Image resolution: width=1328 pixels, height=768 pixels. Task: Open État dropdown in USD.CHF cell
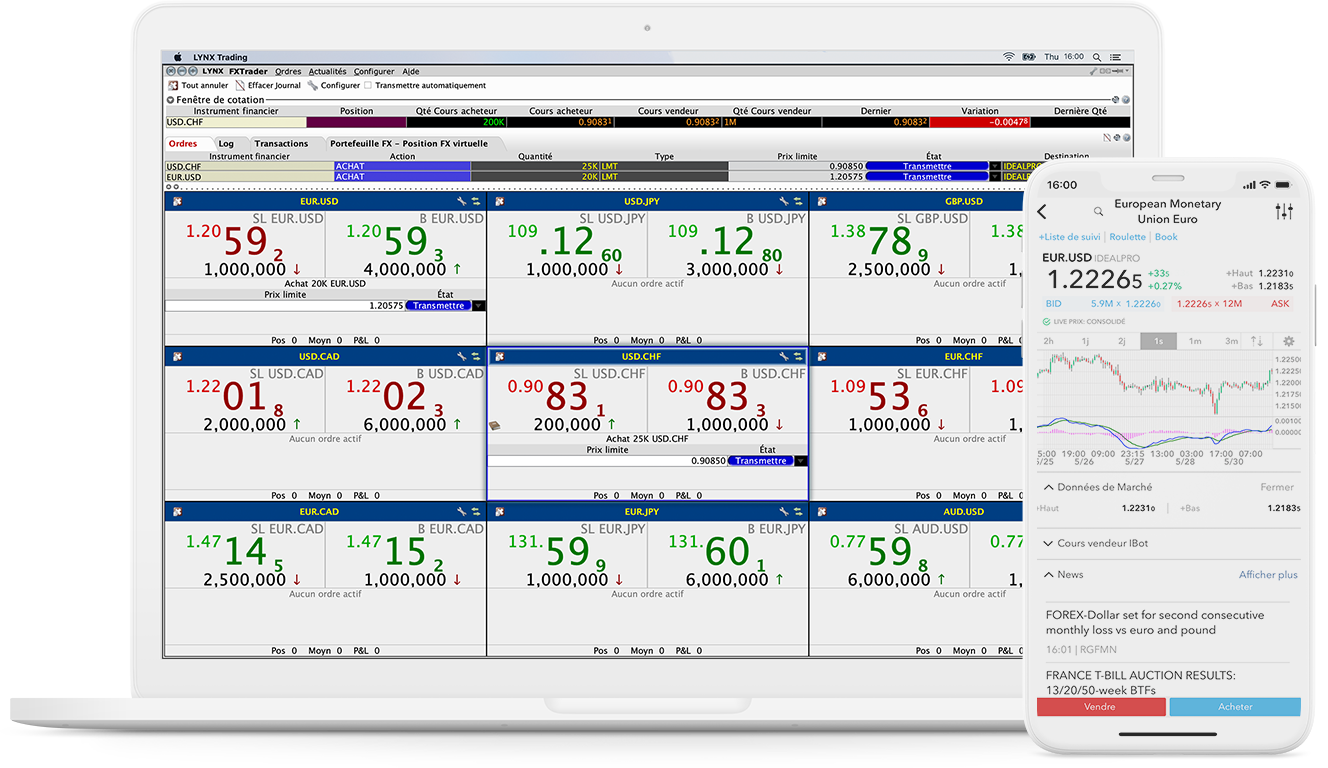[800, 461]
